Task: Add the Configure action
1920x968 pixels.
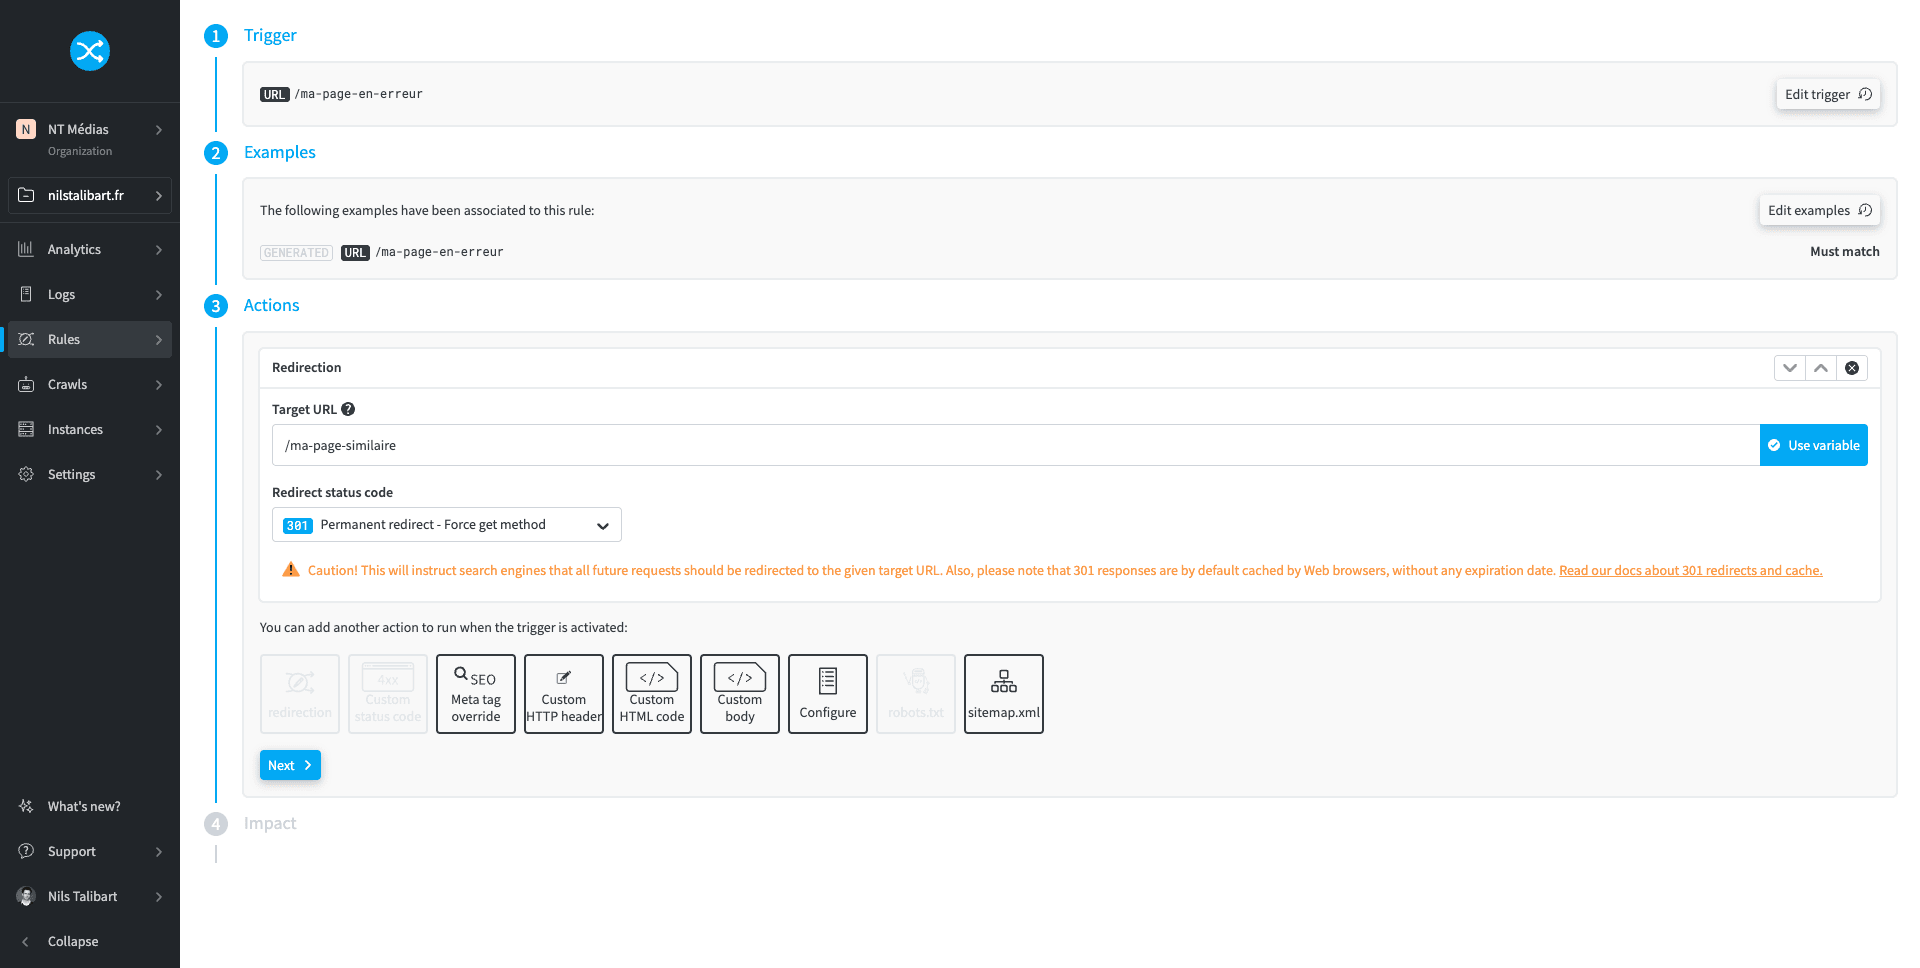Action: (828, 694)
